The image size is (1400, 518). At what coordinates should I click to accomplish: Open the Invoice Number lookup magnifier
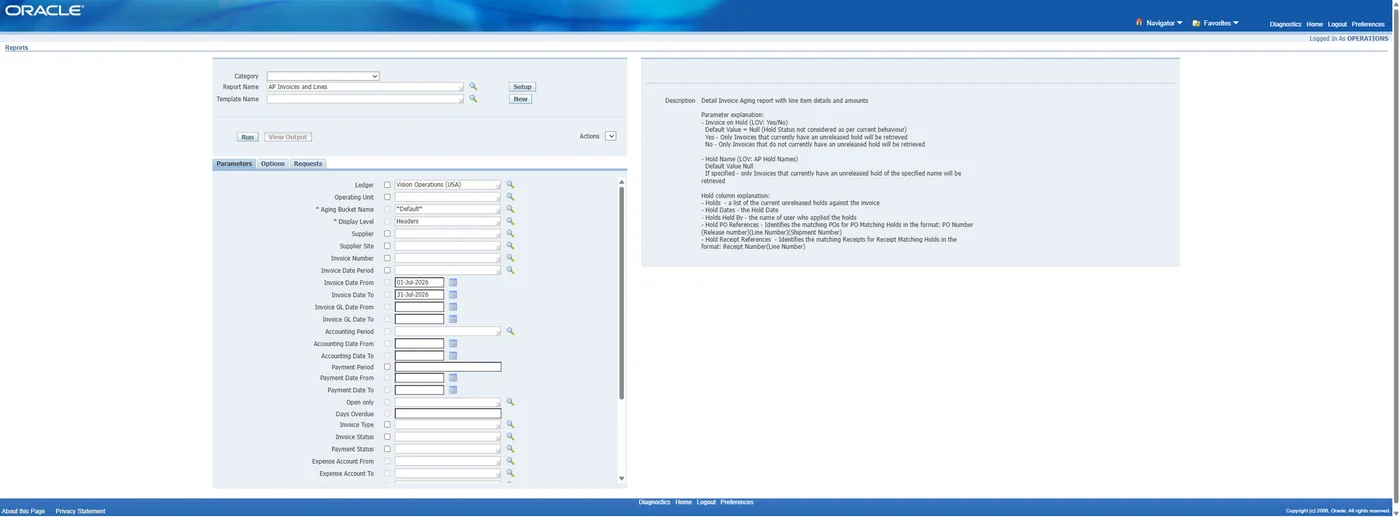(510, 258)
